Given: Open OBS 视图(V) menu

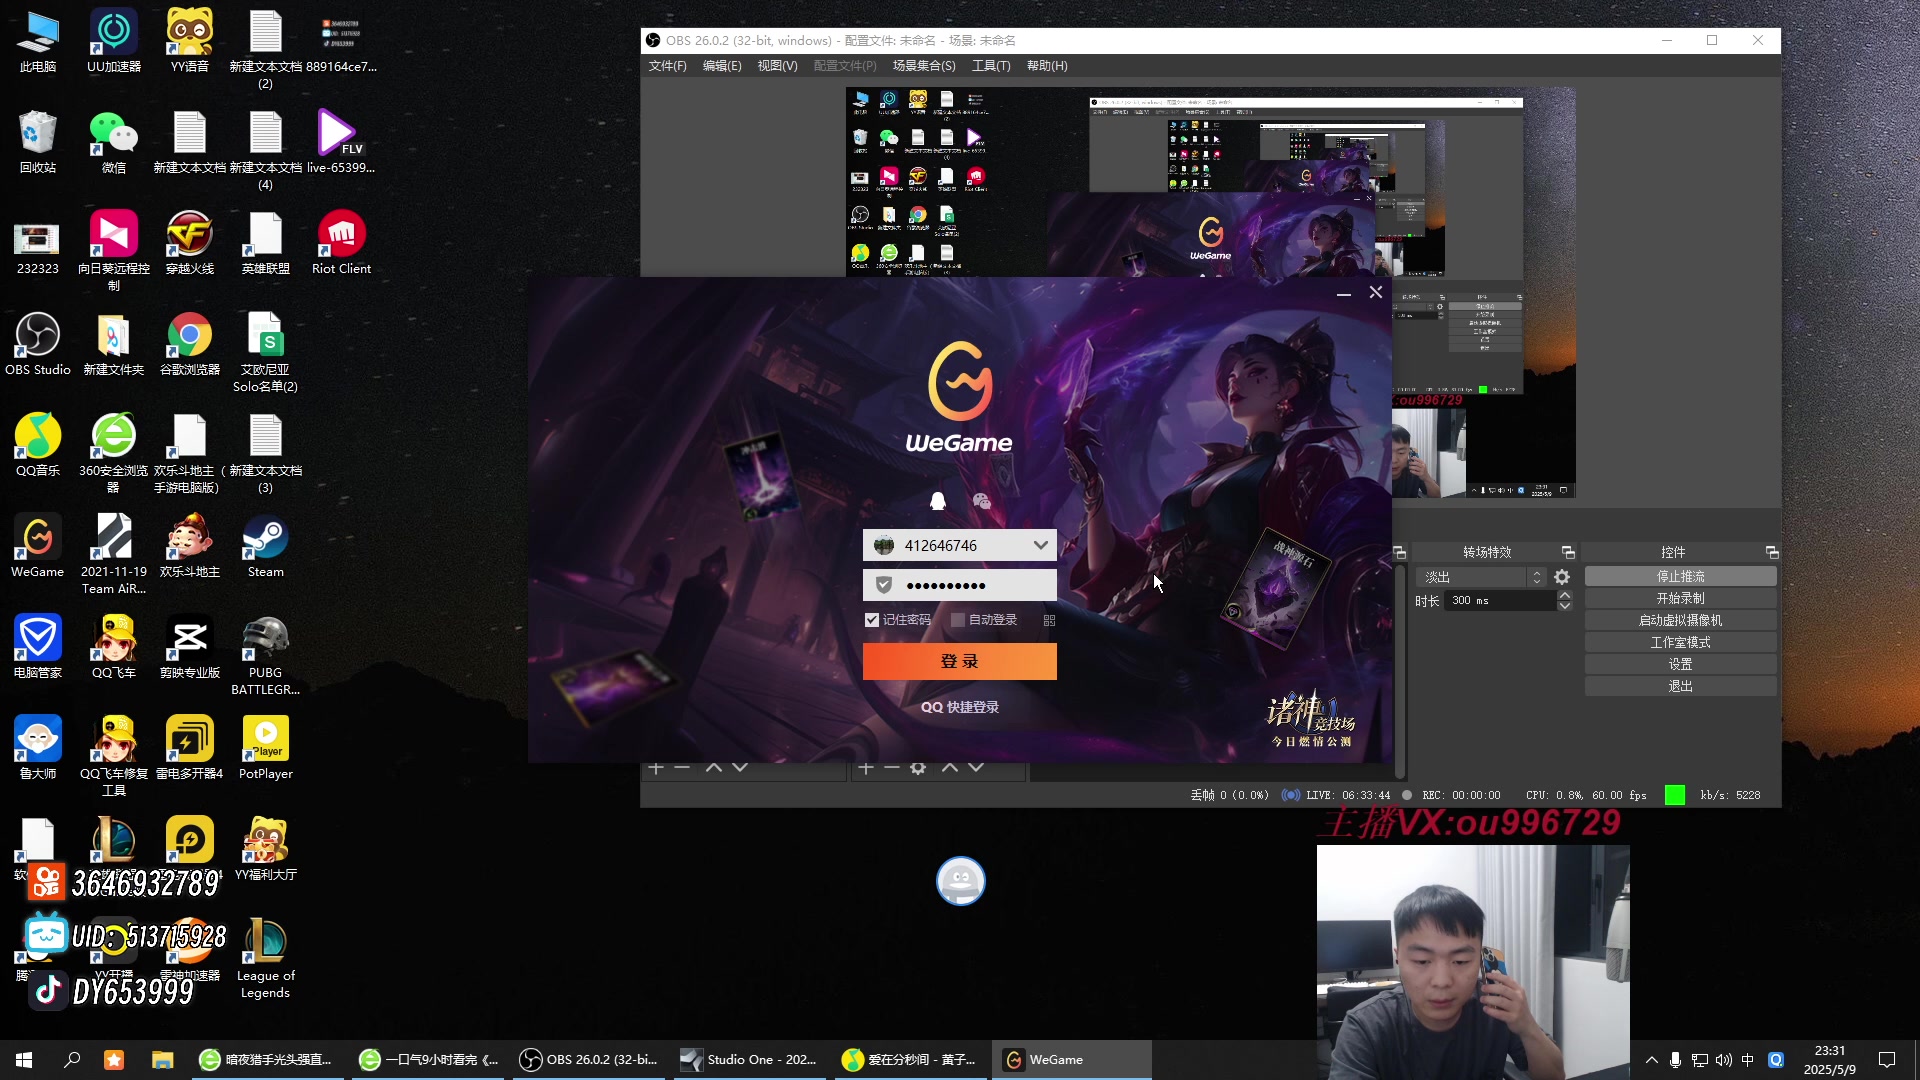Looking at the screenshot, I should coord(777,66).
